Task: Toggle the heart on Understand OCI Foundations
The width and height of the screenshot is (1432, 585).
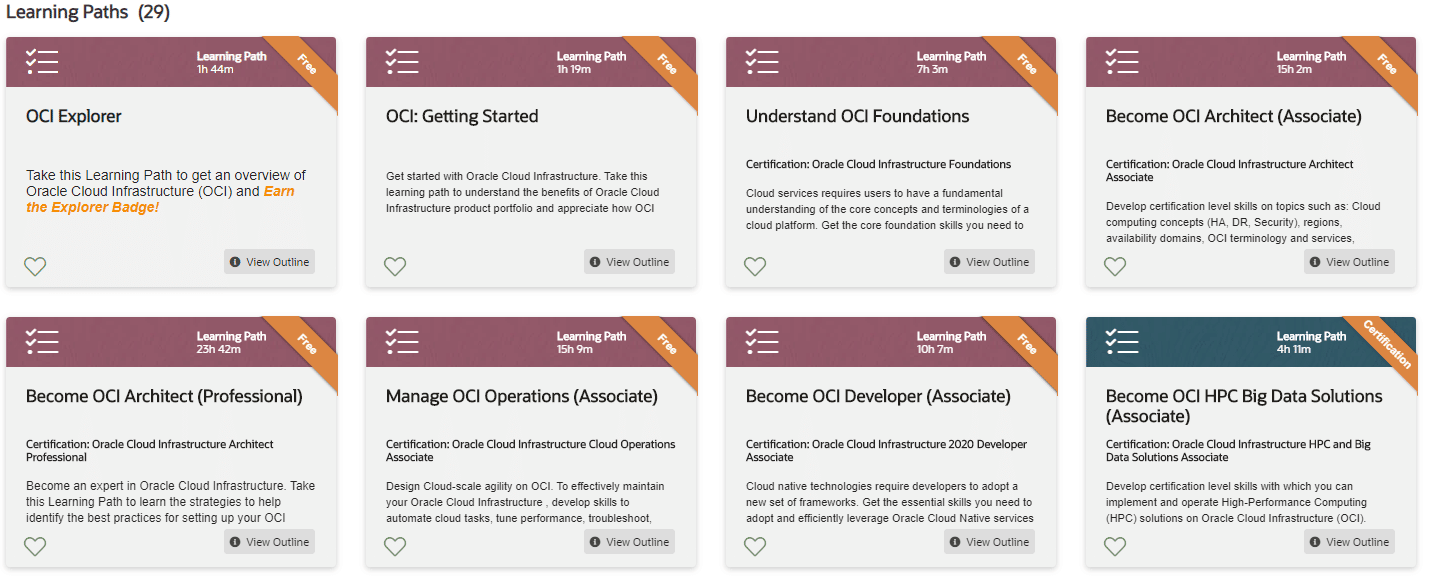Action: pos(754,266)
